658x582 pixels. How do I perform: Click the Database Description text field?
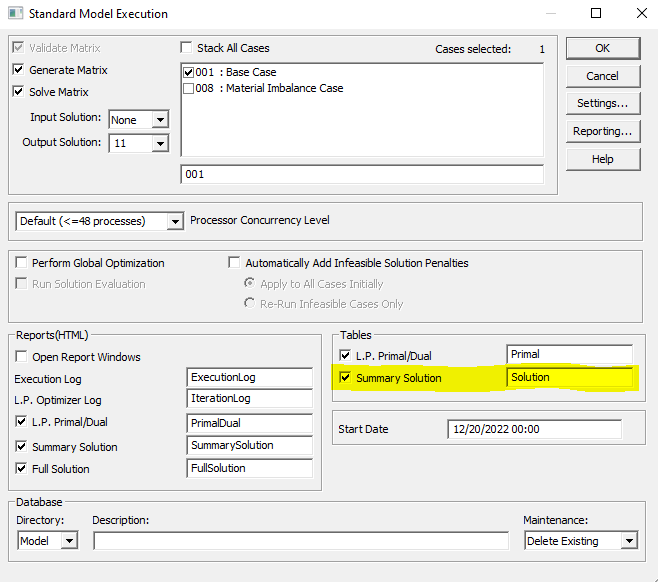tap(300, 541)
